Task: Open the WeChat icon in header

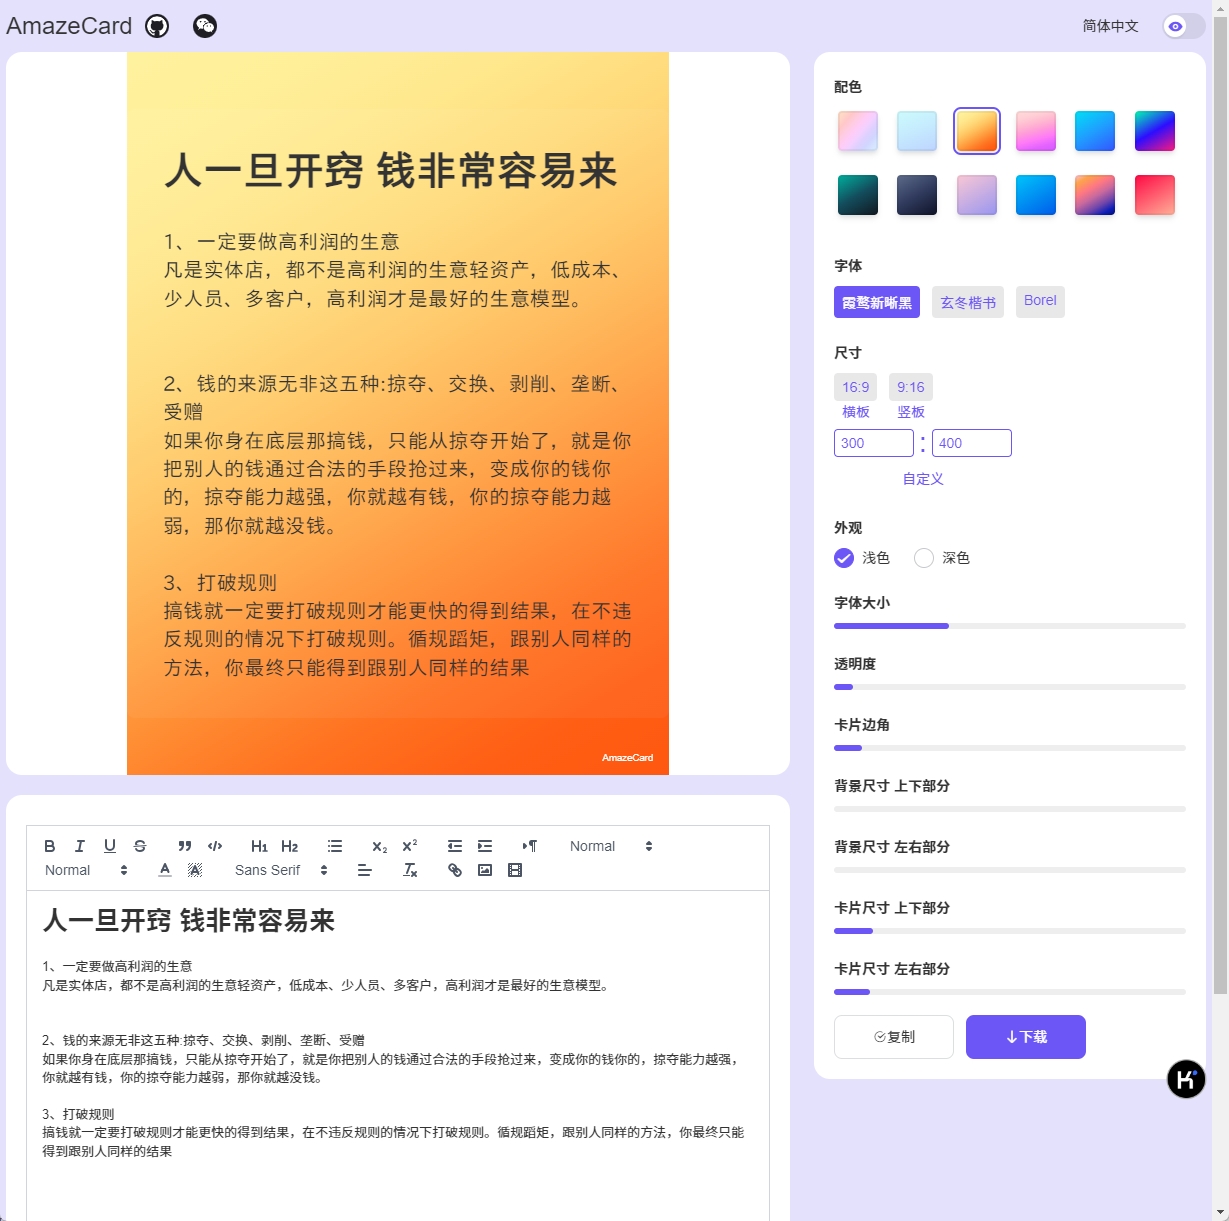Action: click(x=205, y=26)
